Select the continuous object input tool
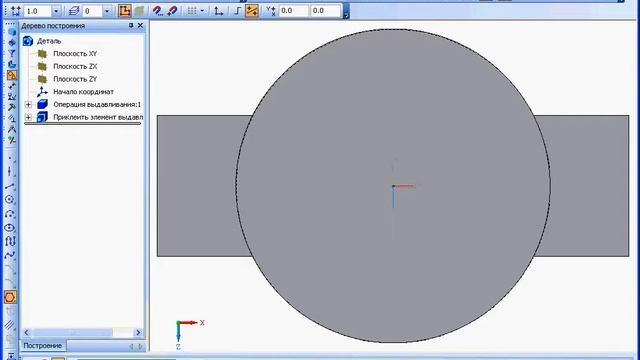 pos(10,241)
